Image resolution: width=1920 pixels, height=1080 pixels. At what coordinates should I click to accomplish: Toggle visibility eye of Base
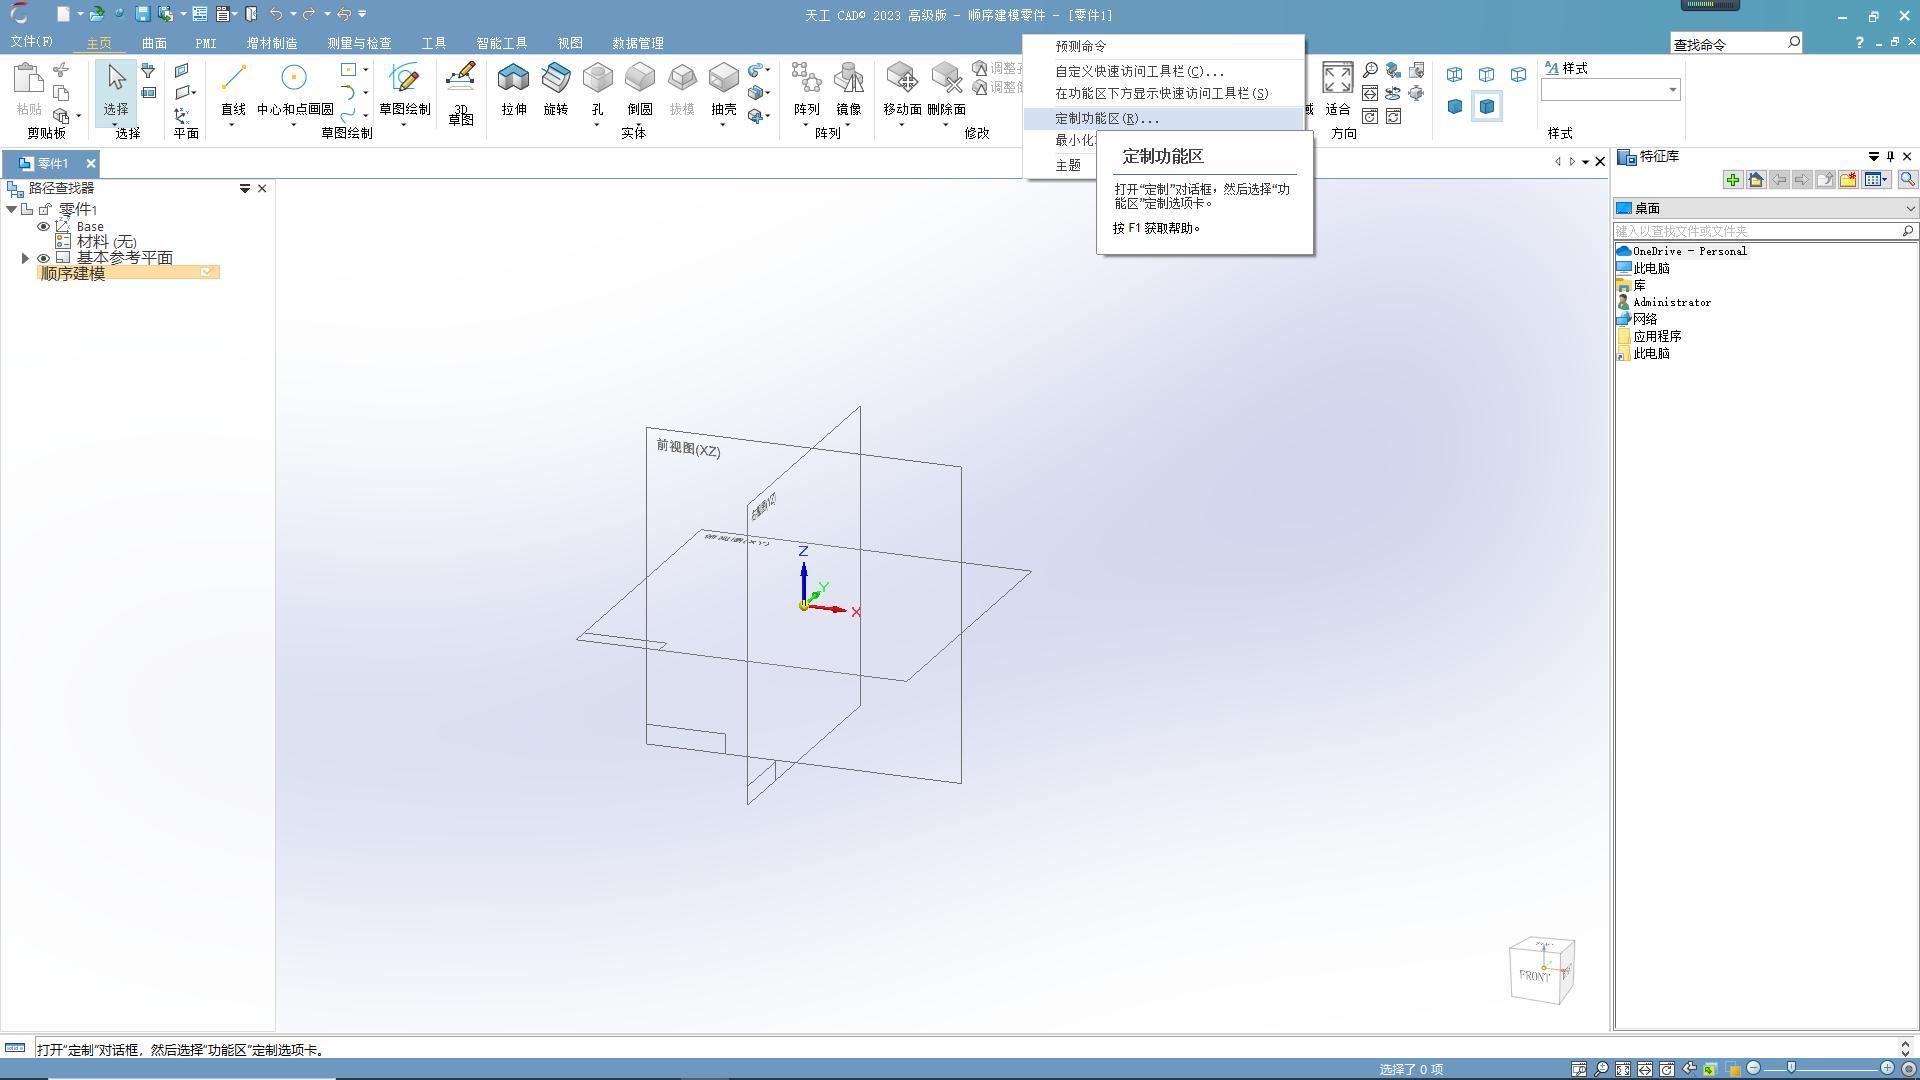coord(43,226)
